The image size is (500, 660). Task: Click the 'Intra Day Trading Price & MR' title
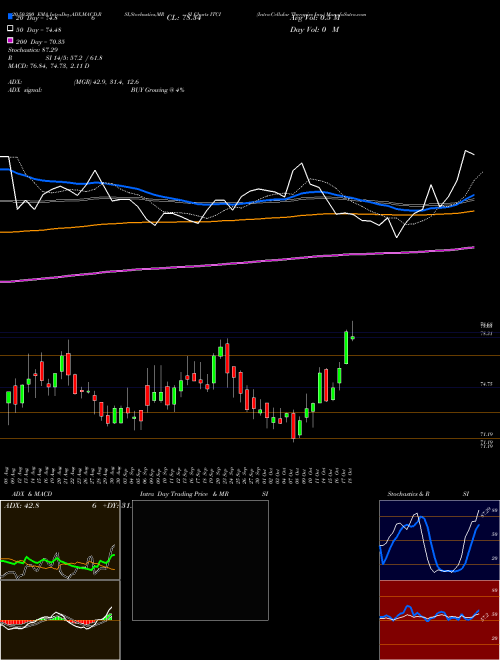(x=184, y=494)
